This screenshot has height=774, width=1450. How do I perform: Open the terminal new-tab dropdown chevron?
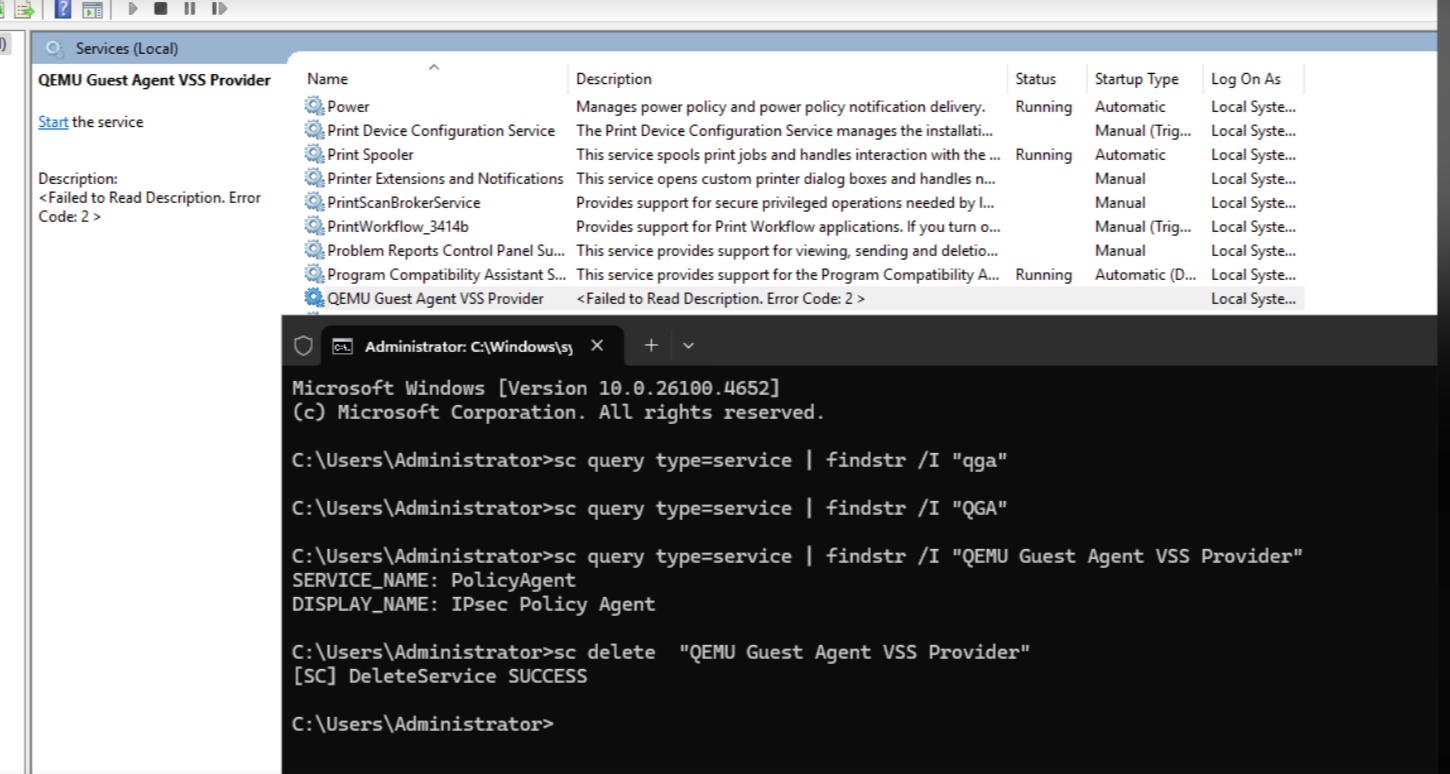(x=688, y=346)
